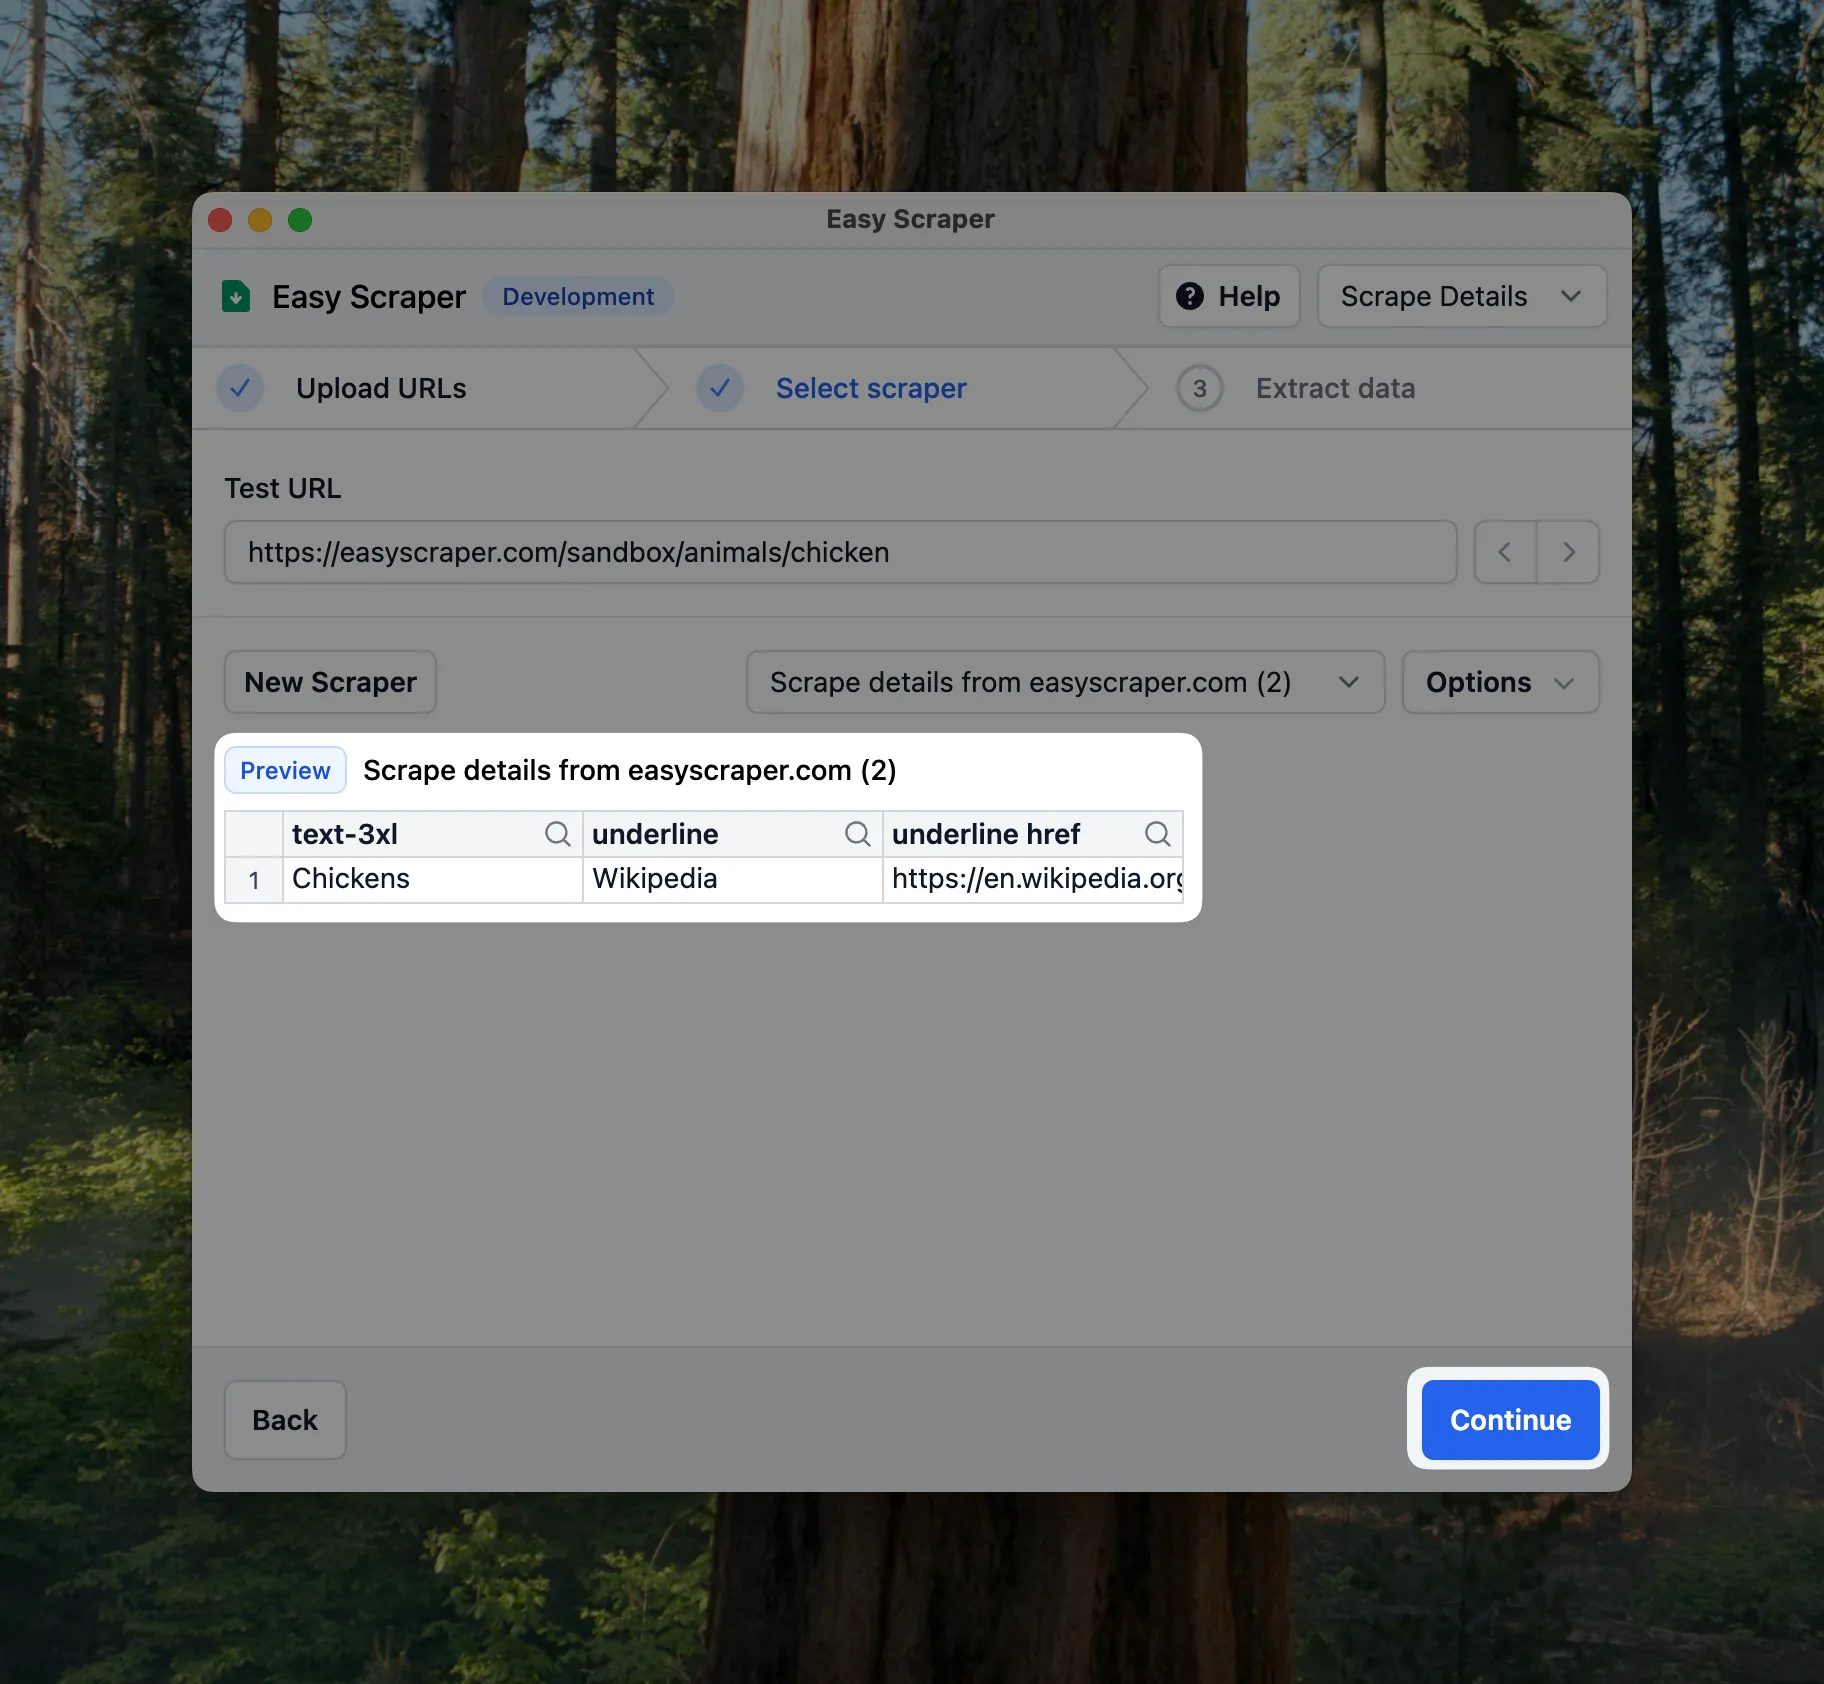Go to the Upload URLs step
This screenshot has width=1824, height=1684.
[381, 388]
